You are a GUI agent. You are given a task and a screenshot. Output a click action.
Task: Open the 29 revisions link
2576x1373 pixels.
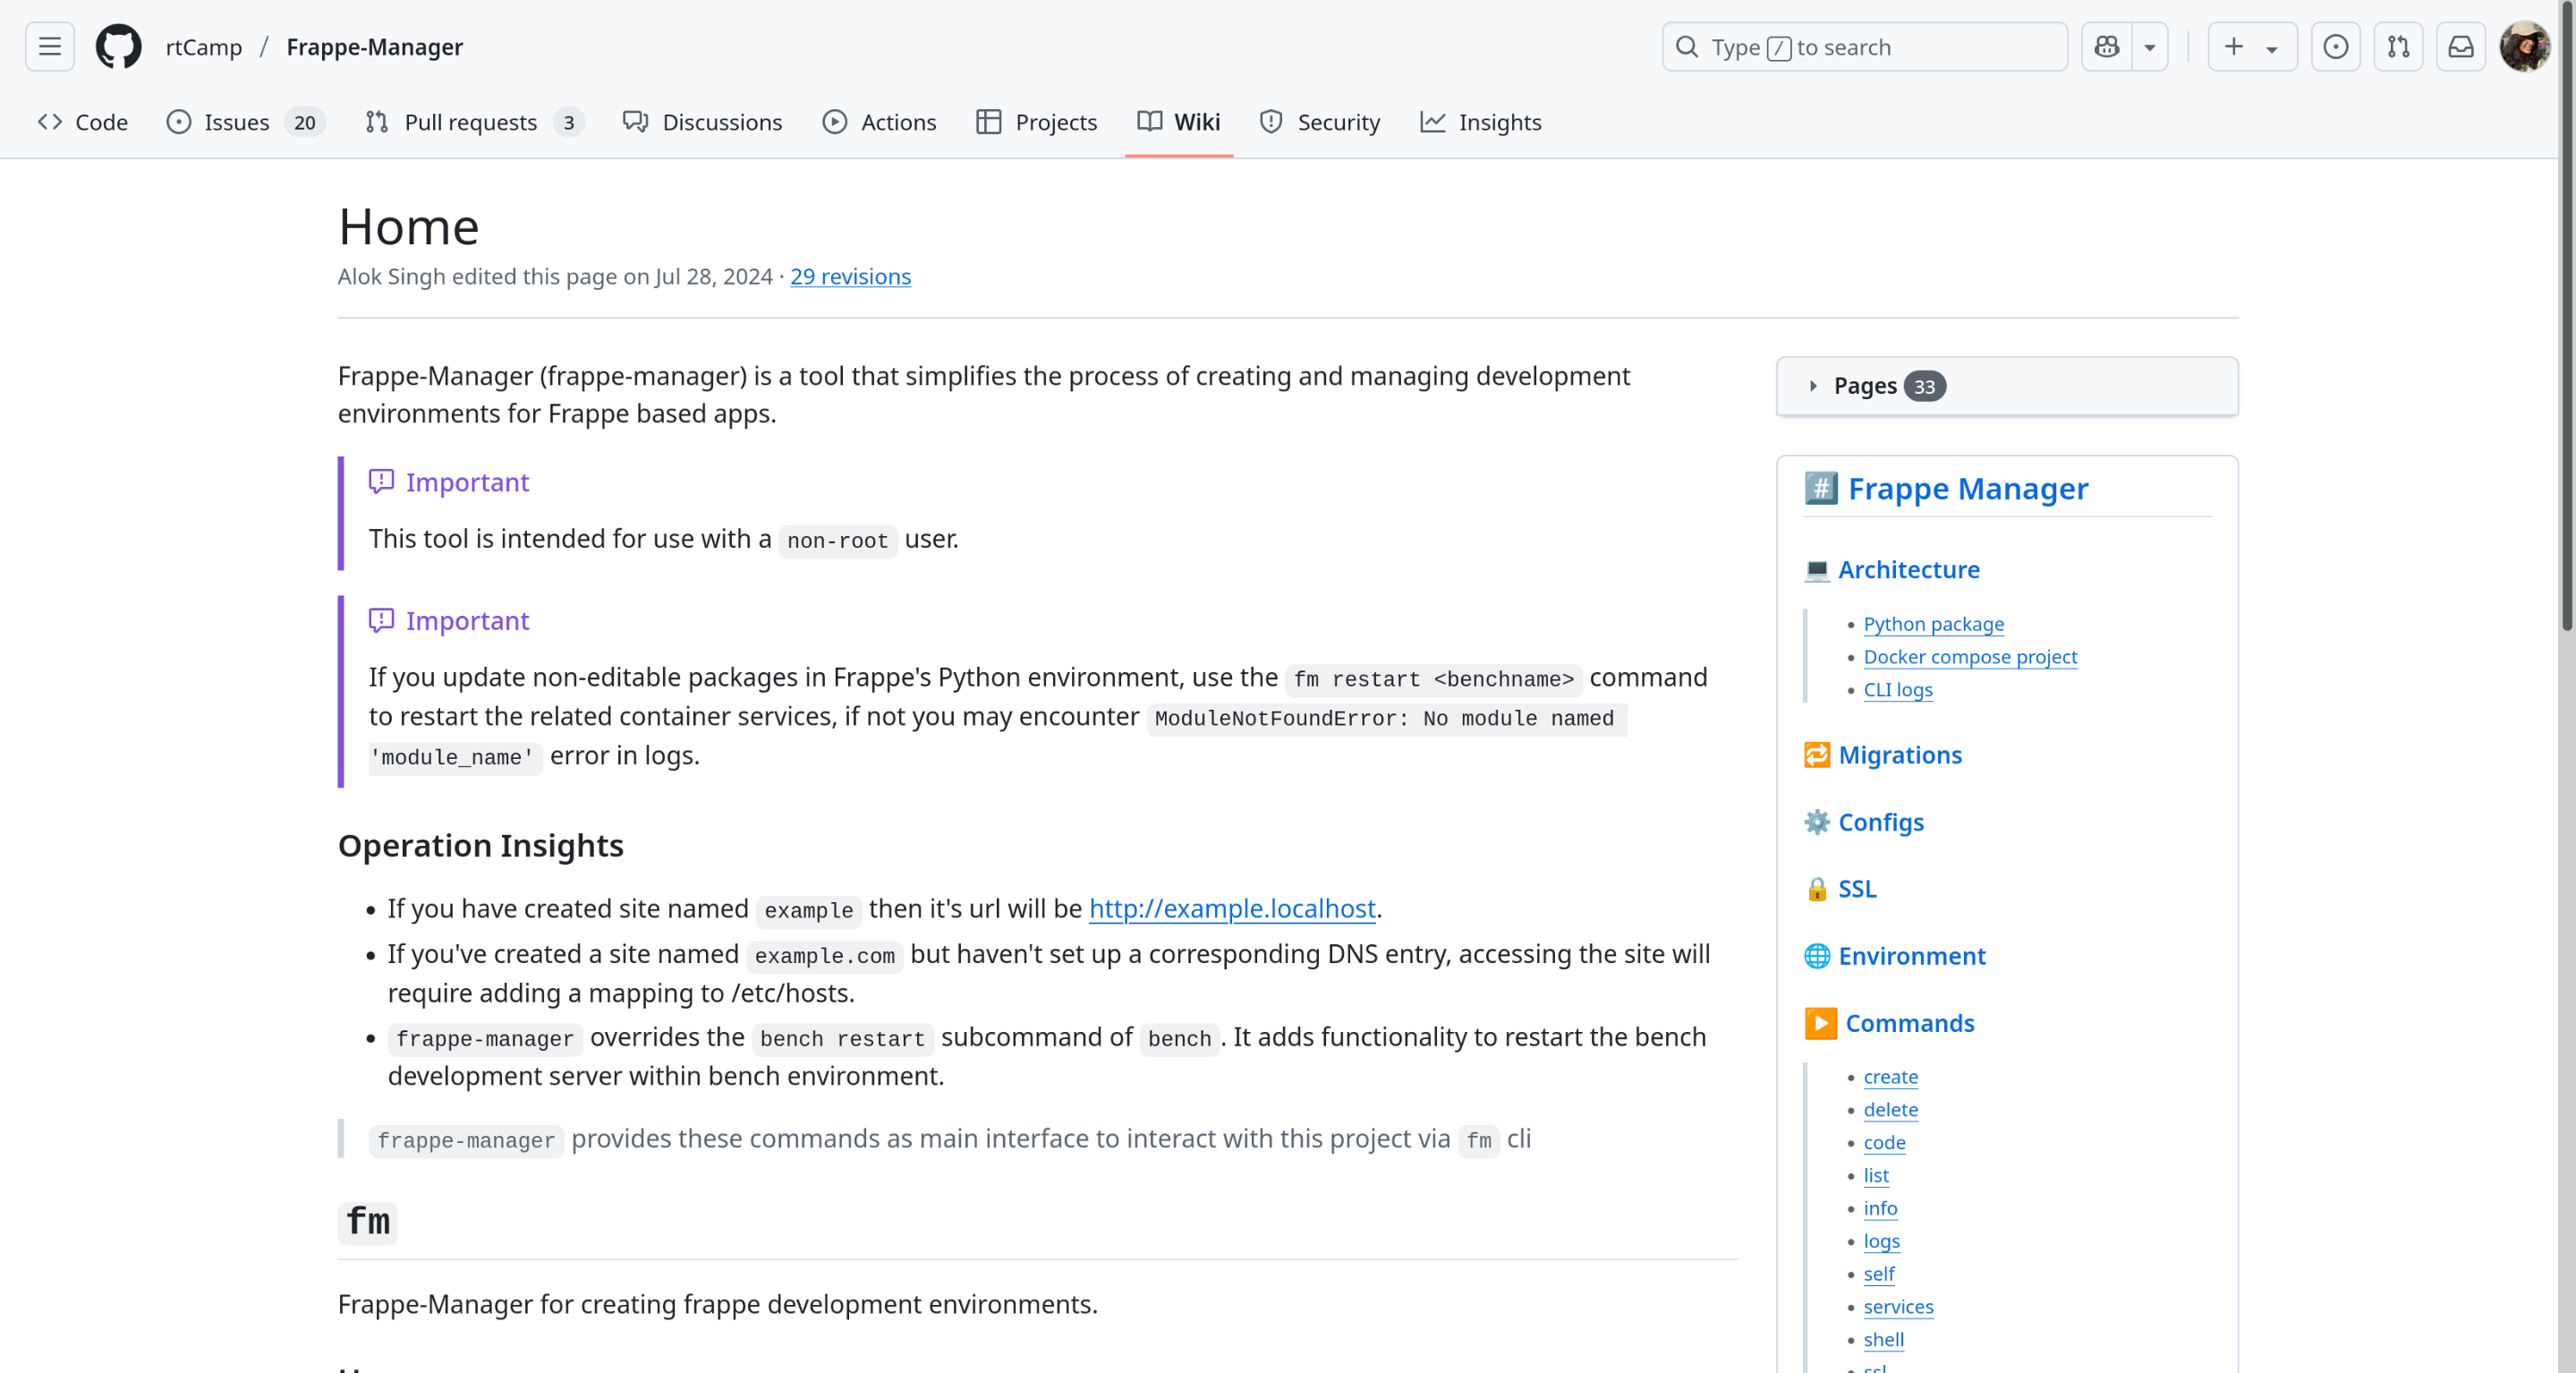850,276
